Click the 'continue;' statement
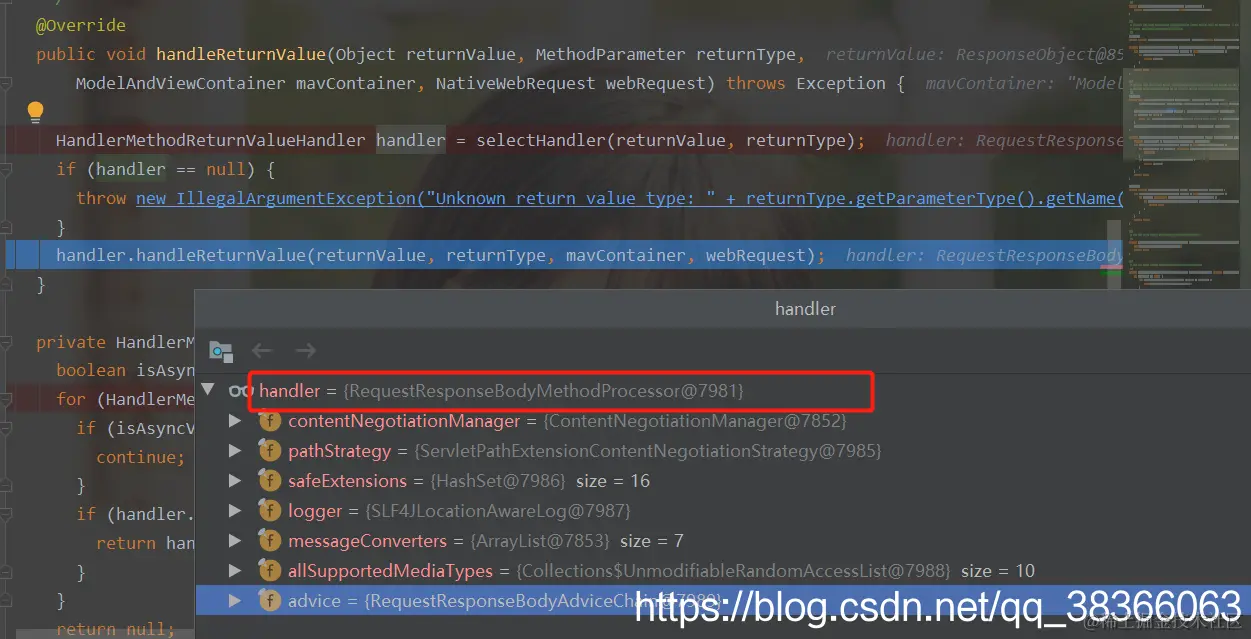Image resolution: width=1251 pixels, height=639 pixels. (x=140, y=457)
